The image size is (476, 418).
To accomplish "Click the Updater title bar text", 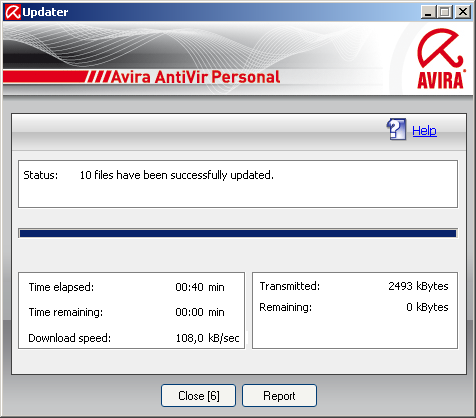I will 45,12.
